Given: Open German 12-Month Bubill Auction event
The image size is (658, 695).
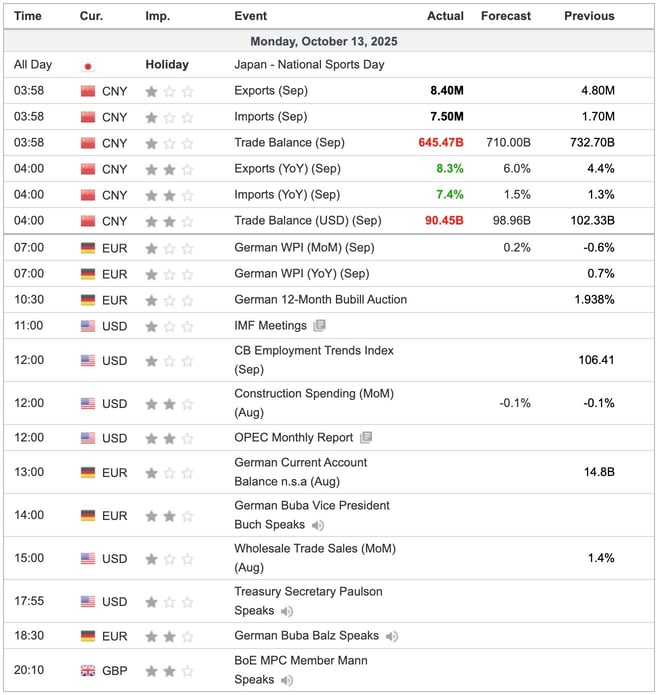Looking at the screenshot, I should (x=320, y=300).
